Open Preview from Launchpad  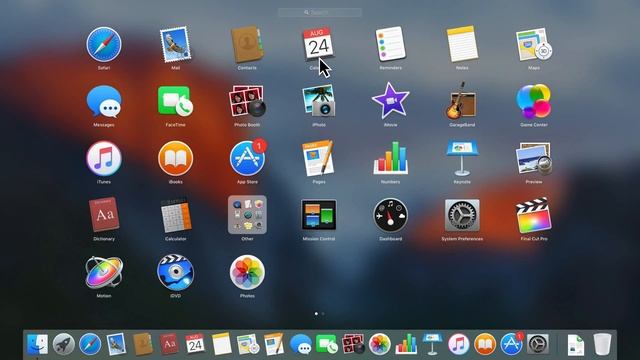pos(534,158)
